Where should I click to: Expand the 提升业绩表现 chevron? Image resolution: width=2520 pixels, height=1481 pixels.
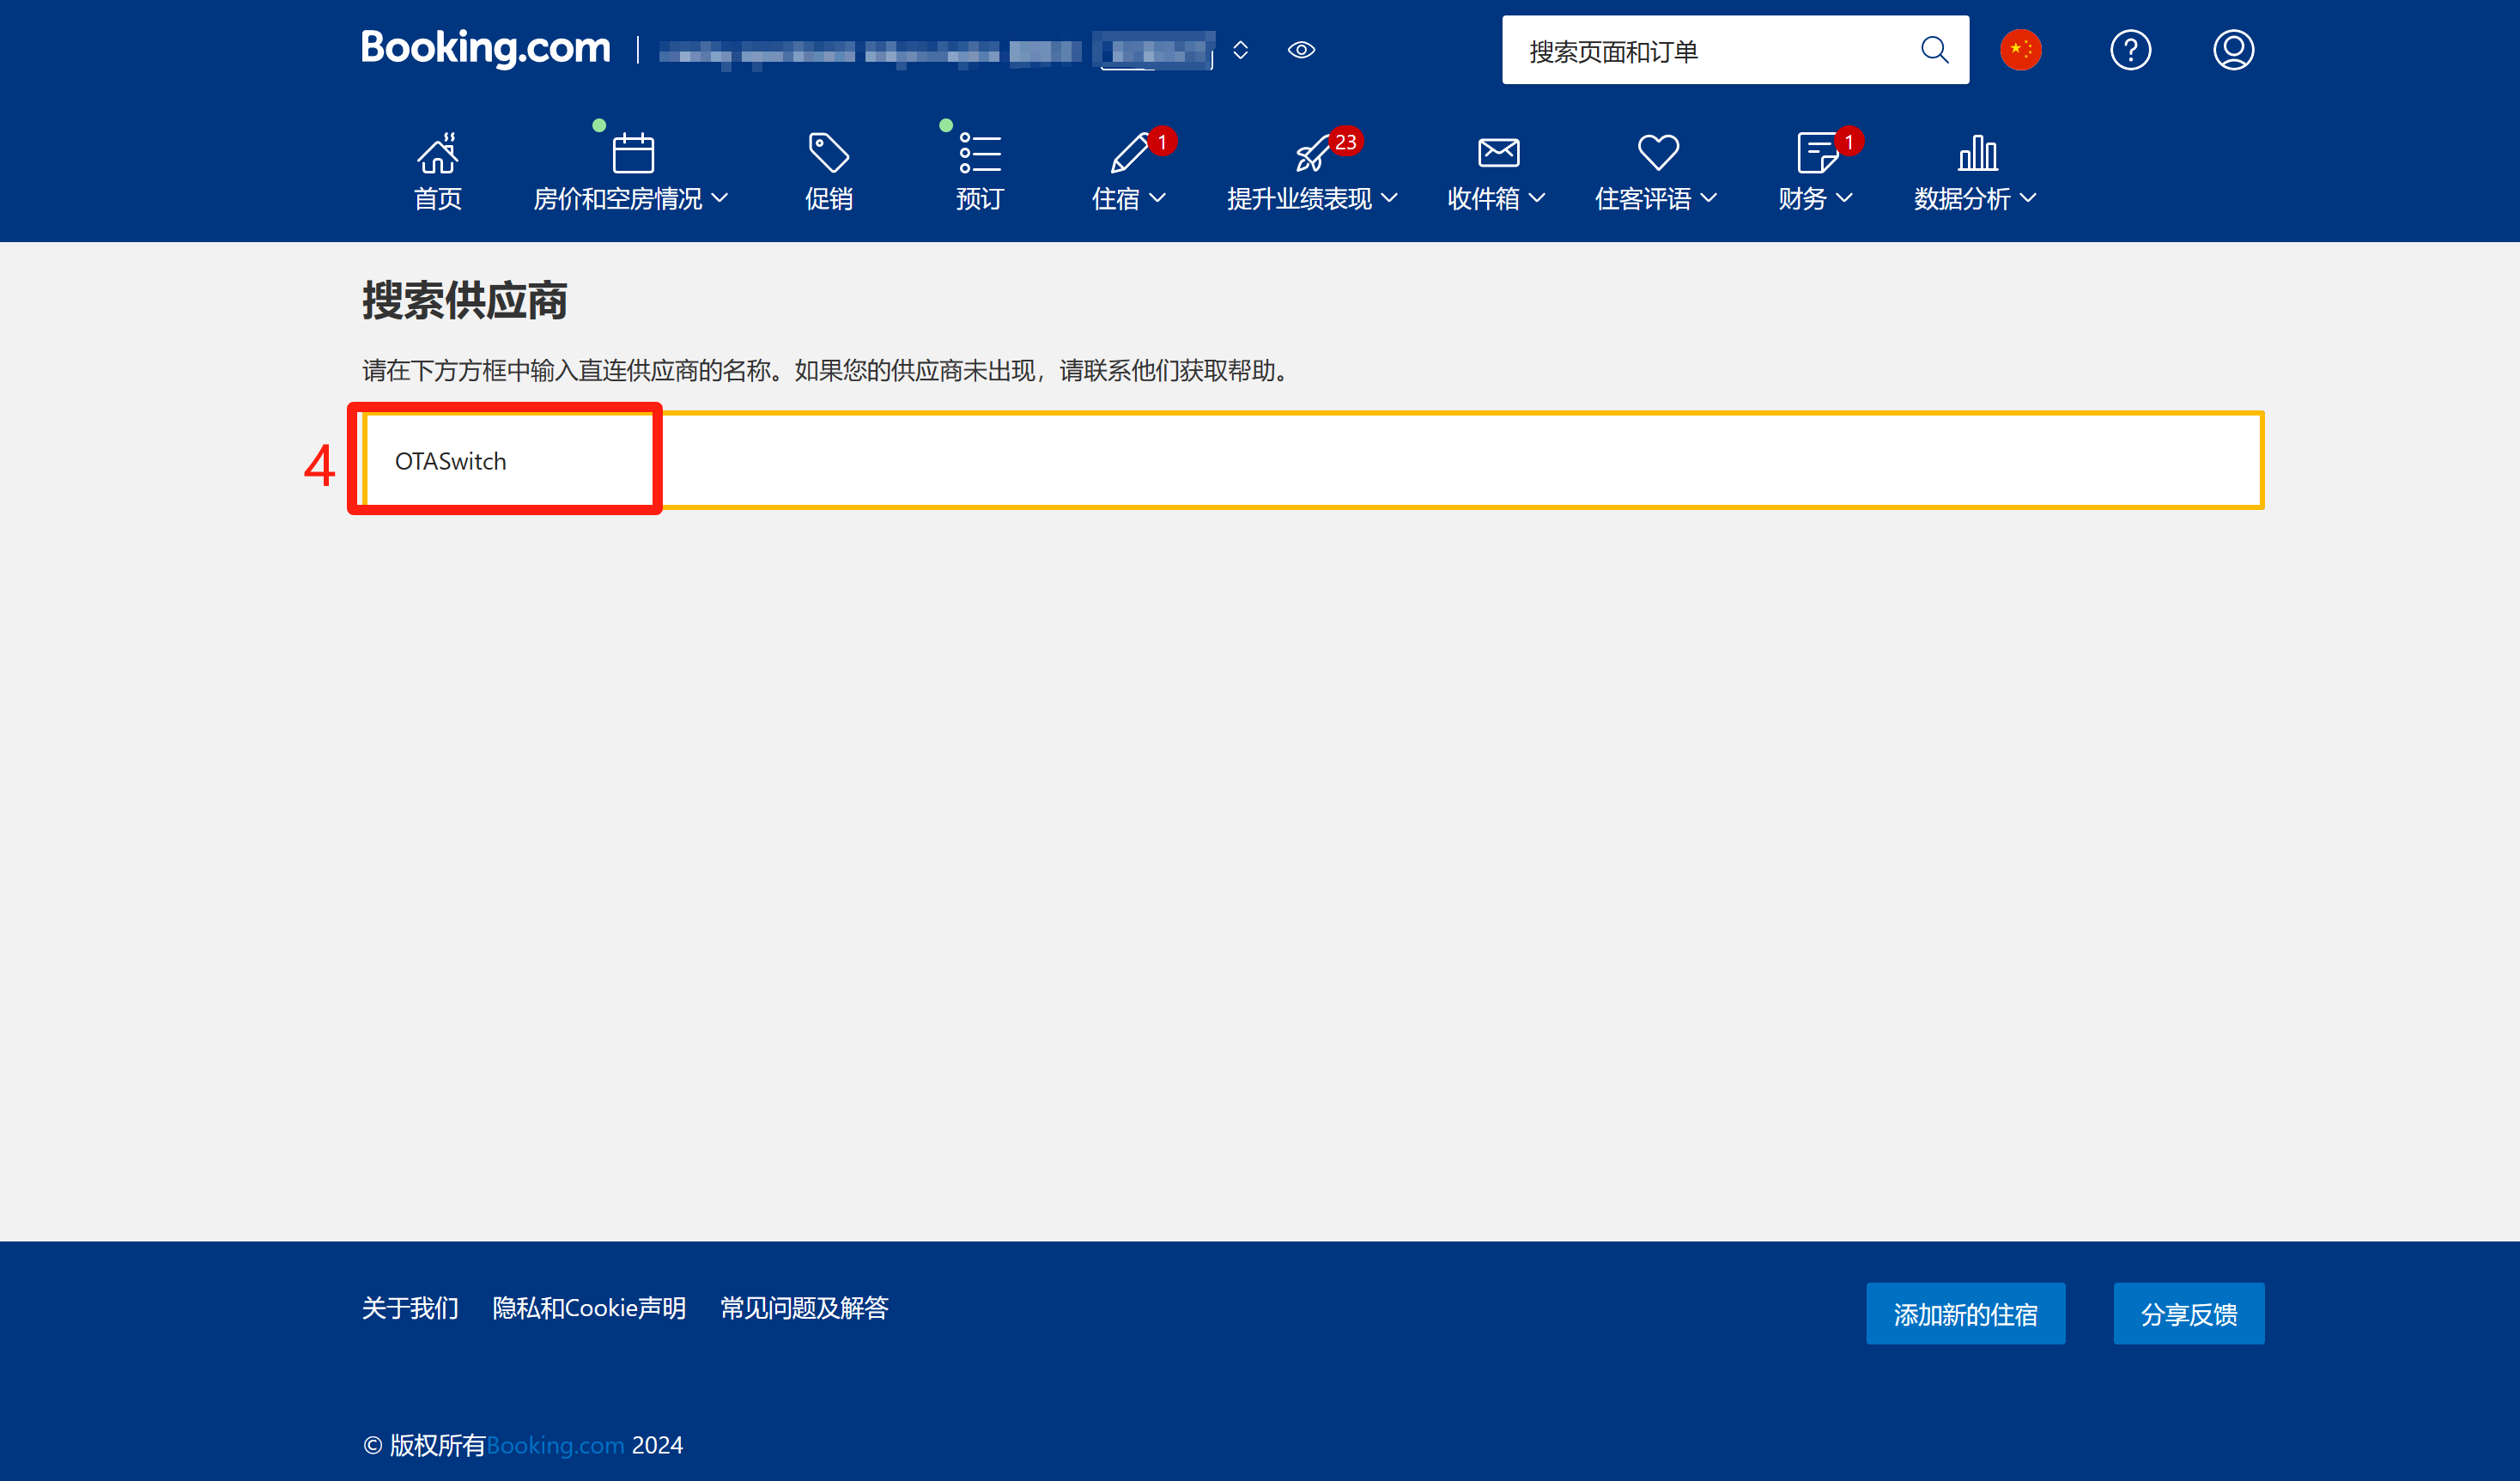coord(1389,198)
